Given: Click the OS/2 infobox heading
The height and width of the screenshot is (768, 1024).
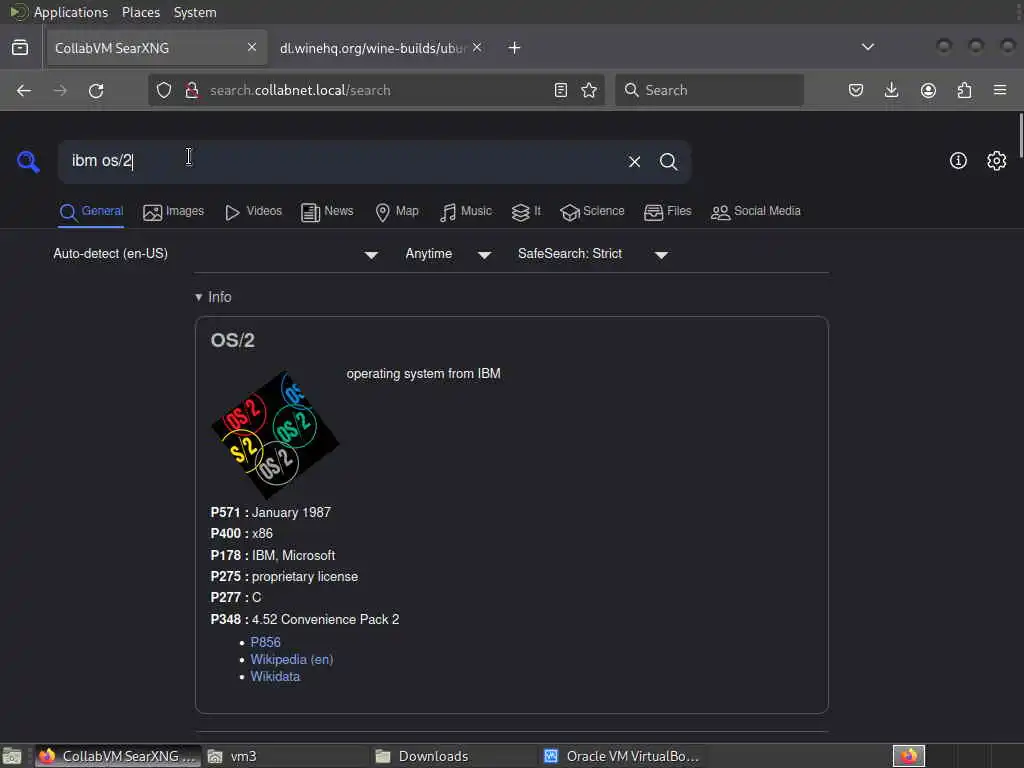Looking at the screenshot, I should 232,340.
